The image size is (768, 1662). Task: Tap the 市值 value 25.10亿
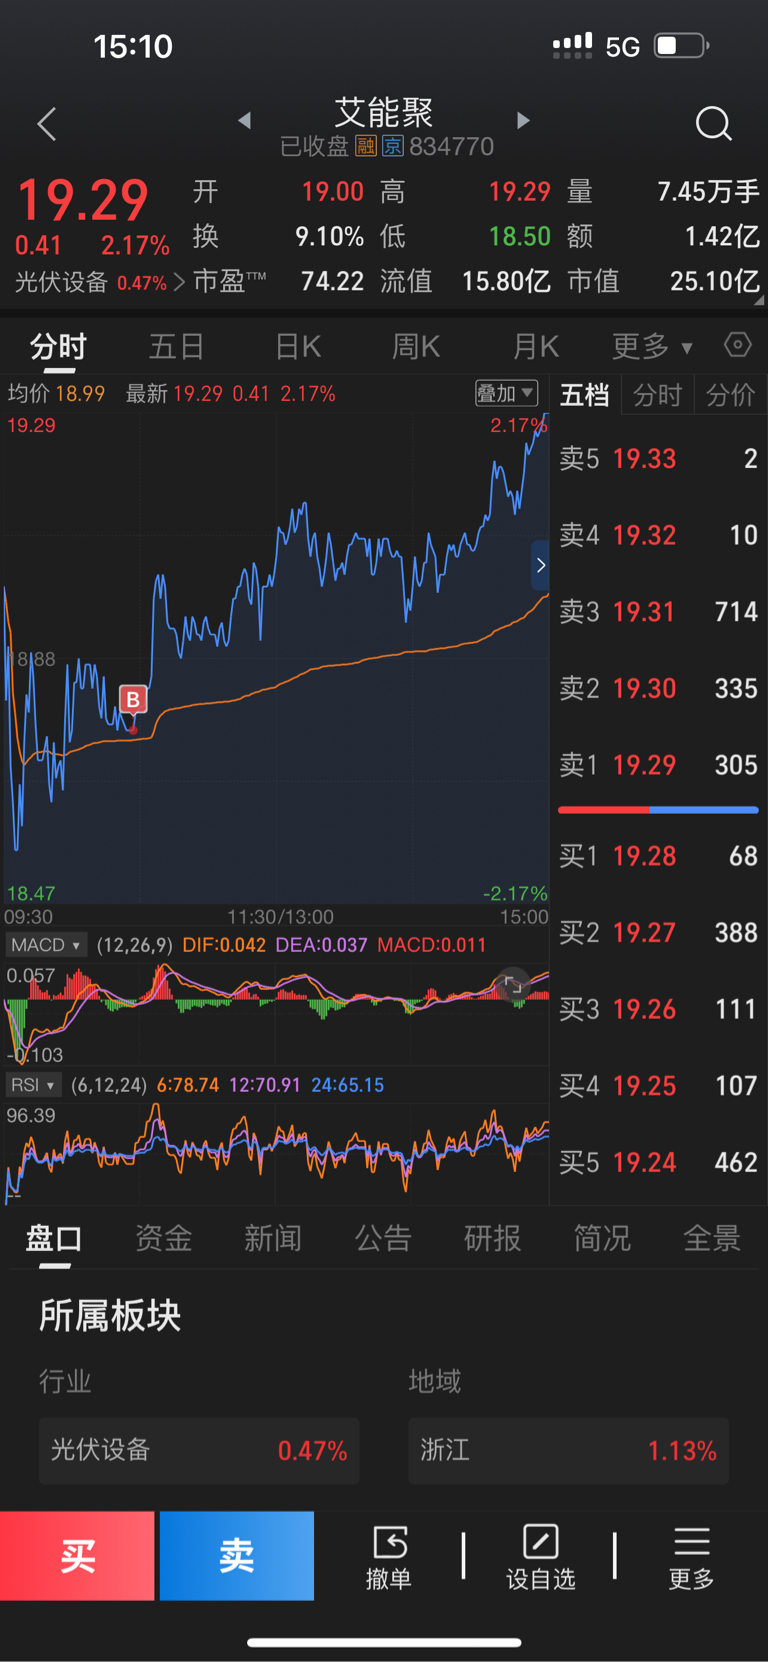click(x=715, y=282)
